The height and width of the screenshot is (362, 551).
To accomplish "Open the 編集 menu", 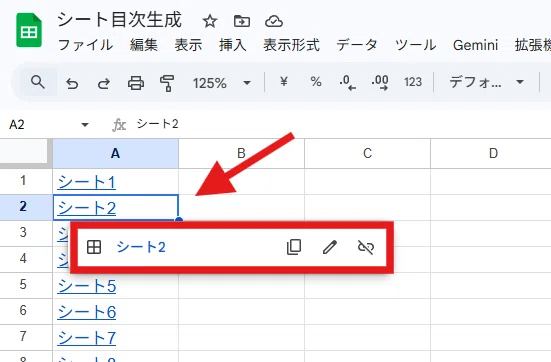I will 143,45.
